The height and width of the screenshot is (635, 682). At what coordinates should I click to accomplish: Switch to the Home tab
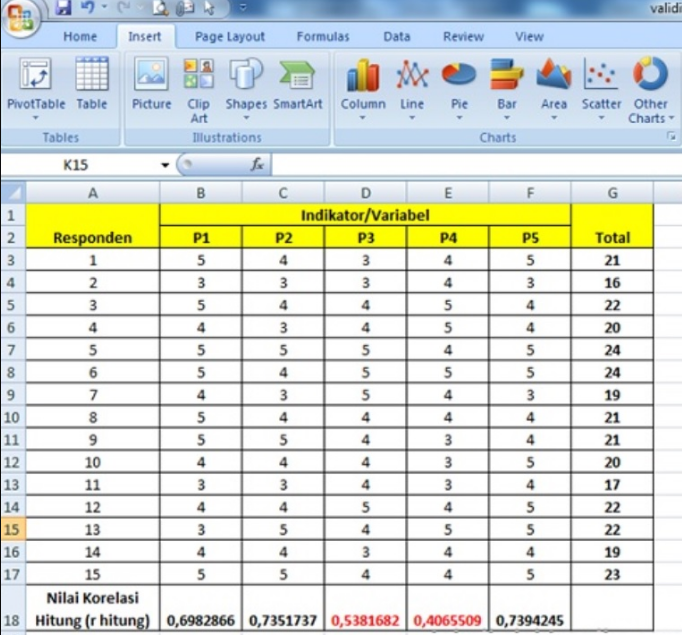[80, 37]
